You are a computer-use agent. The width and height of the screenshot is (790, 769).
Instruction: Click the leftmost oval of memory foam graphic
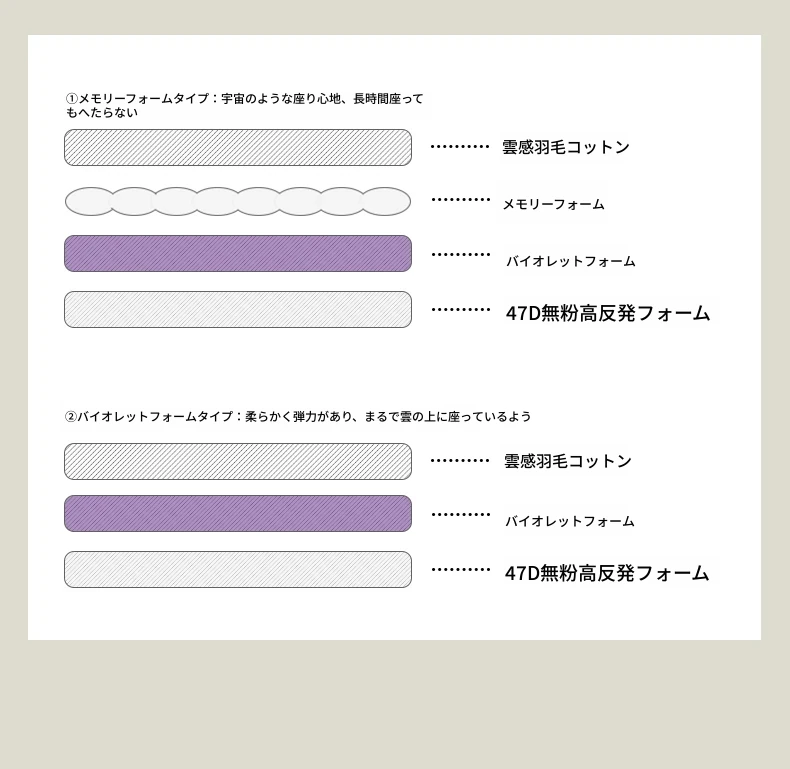(90, 201)
